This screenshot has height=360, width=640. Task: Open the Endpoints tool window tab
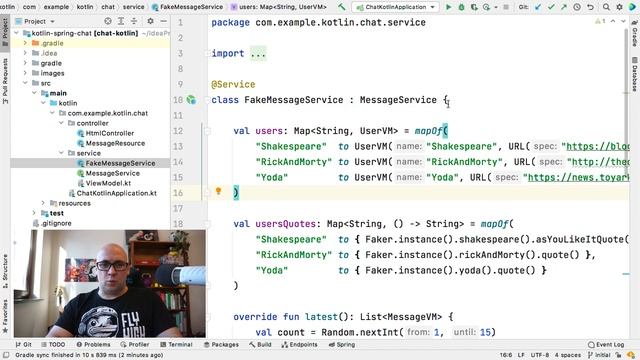299,344
